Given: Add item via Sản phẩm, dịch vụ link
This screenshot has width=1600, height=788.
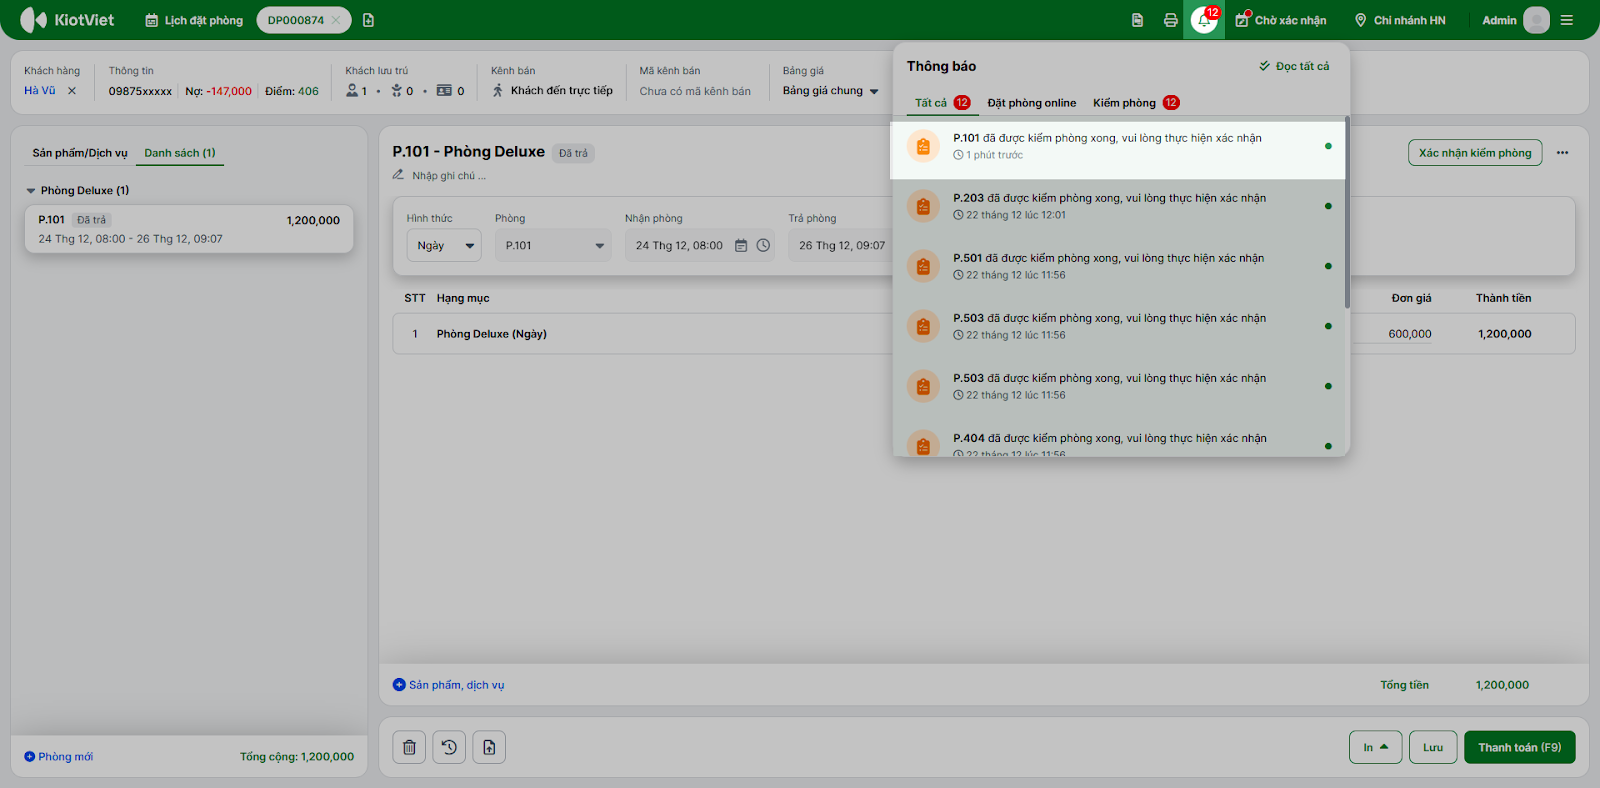Looking at the screenshot, I should (449, 685).
